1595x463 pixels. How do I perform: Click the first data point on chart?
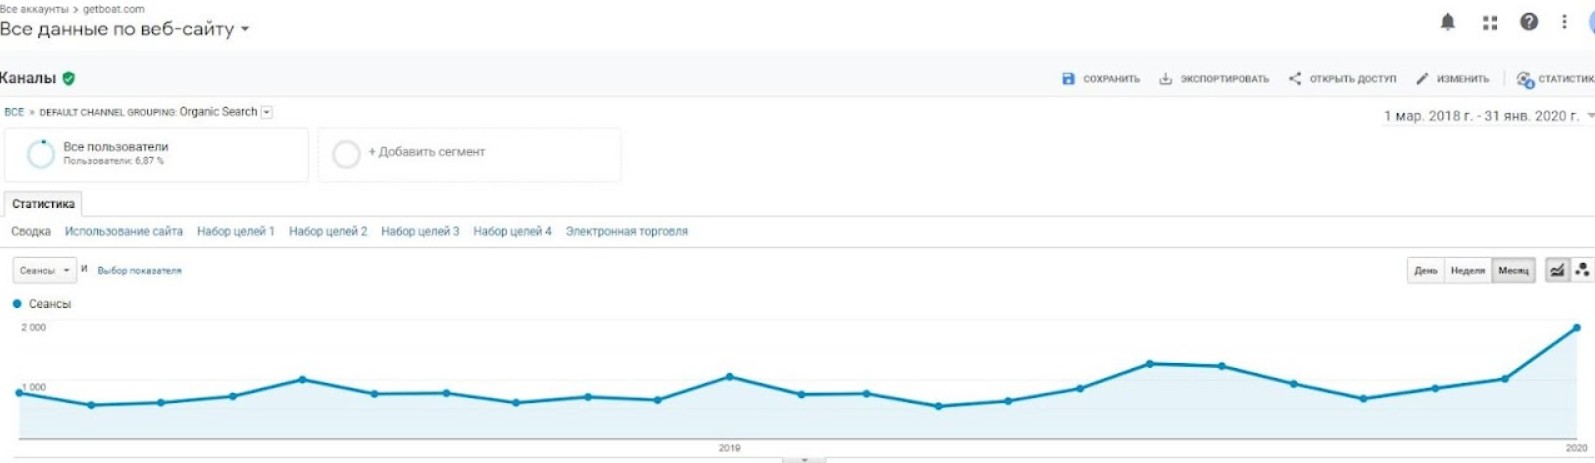pyautogui.click(x=20, y=393)
